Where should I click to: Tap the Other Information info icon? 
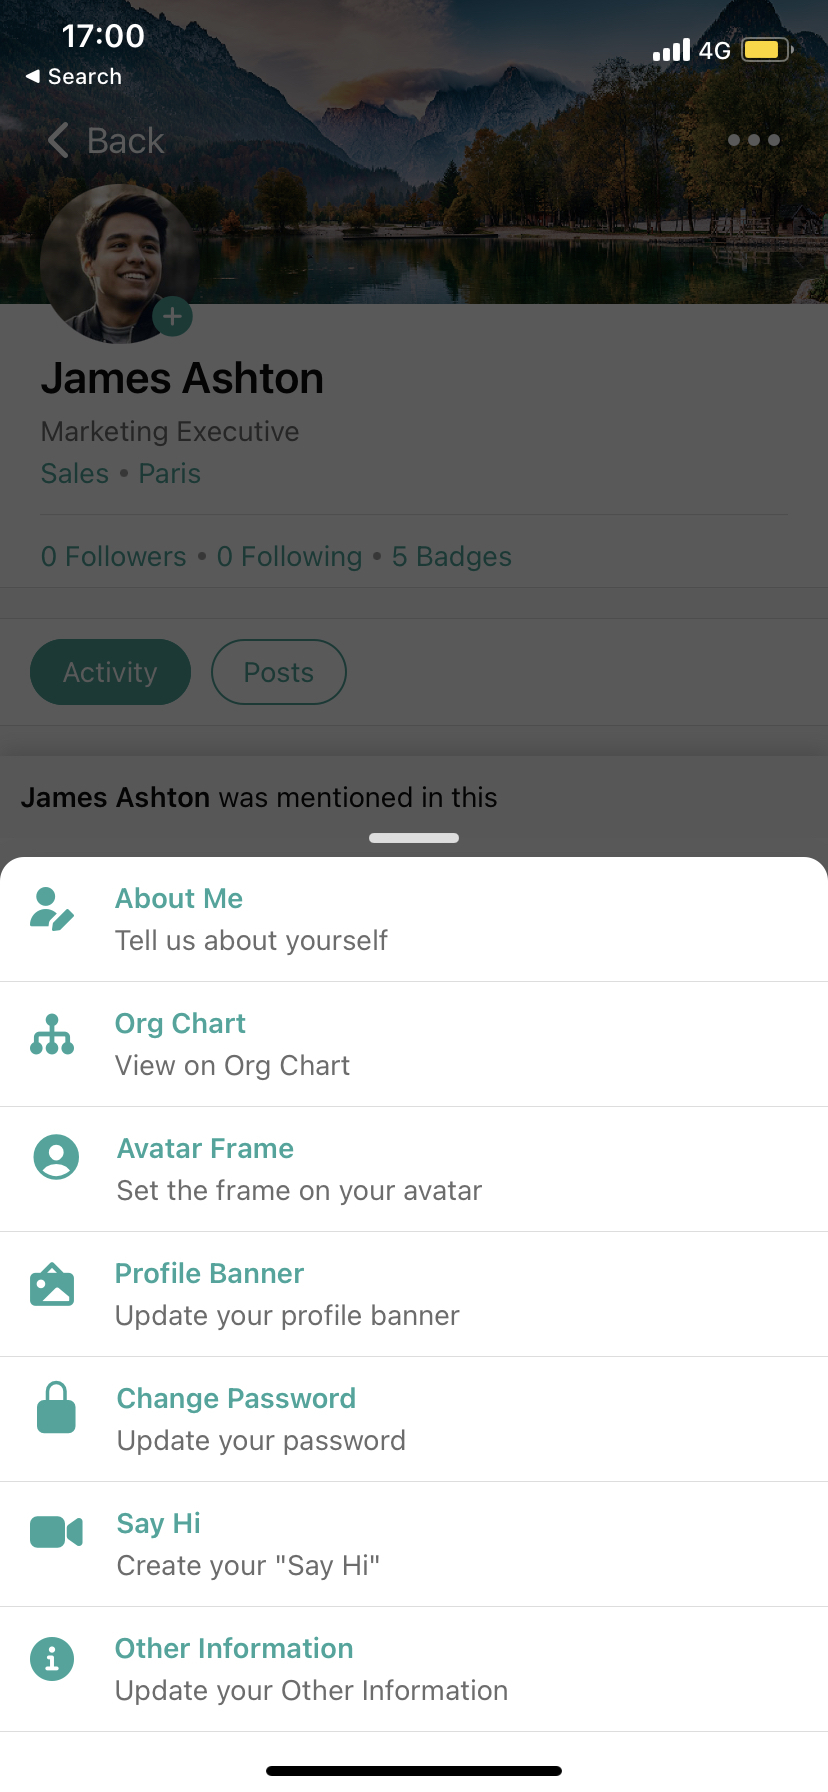point(52,1659)
